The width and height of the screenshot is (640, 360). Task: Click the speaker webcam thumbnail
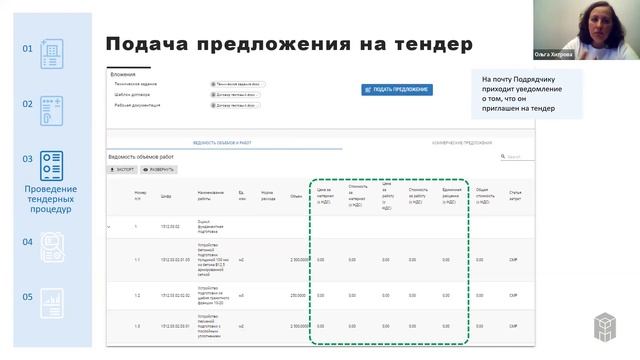point(587,30)
